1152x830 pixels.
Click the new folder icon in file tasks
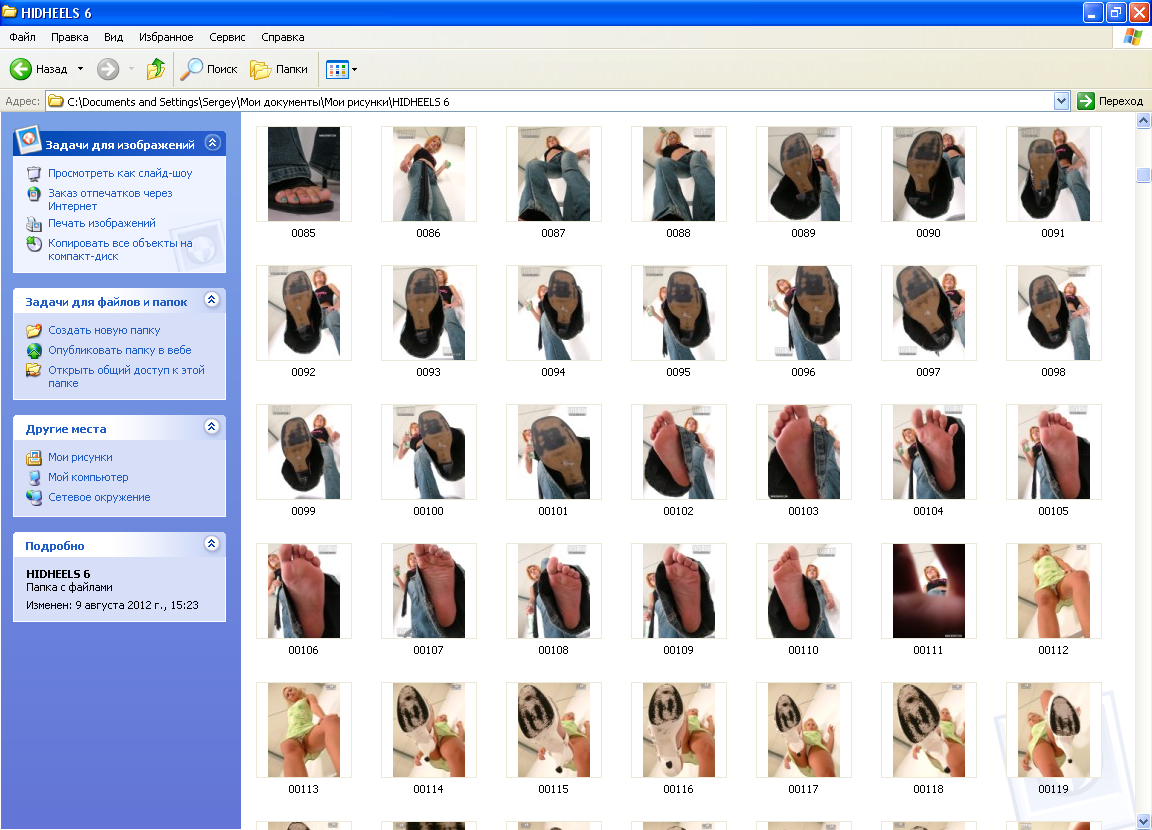34,331
